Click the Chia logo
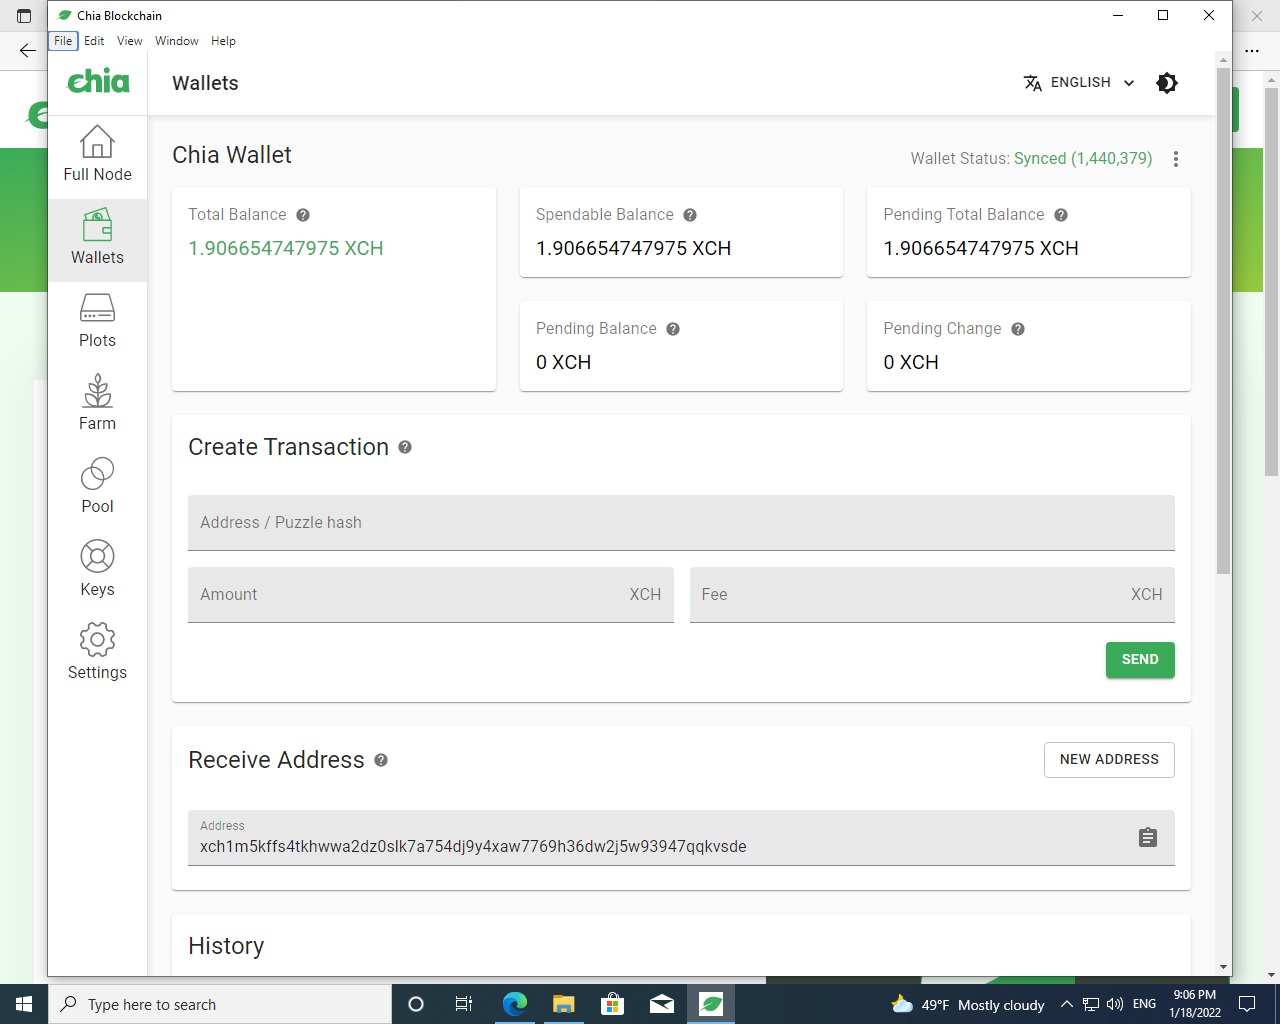Image resolution: width=1280 pixels, height=1024 pixels. (98, 82)
